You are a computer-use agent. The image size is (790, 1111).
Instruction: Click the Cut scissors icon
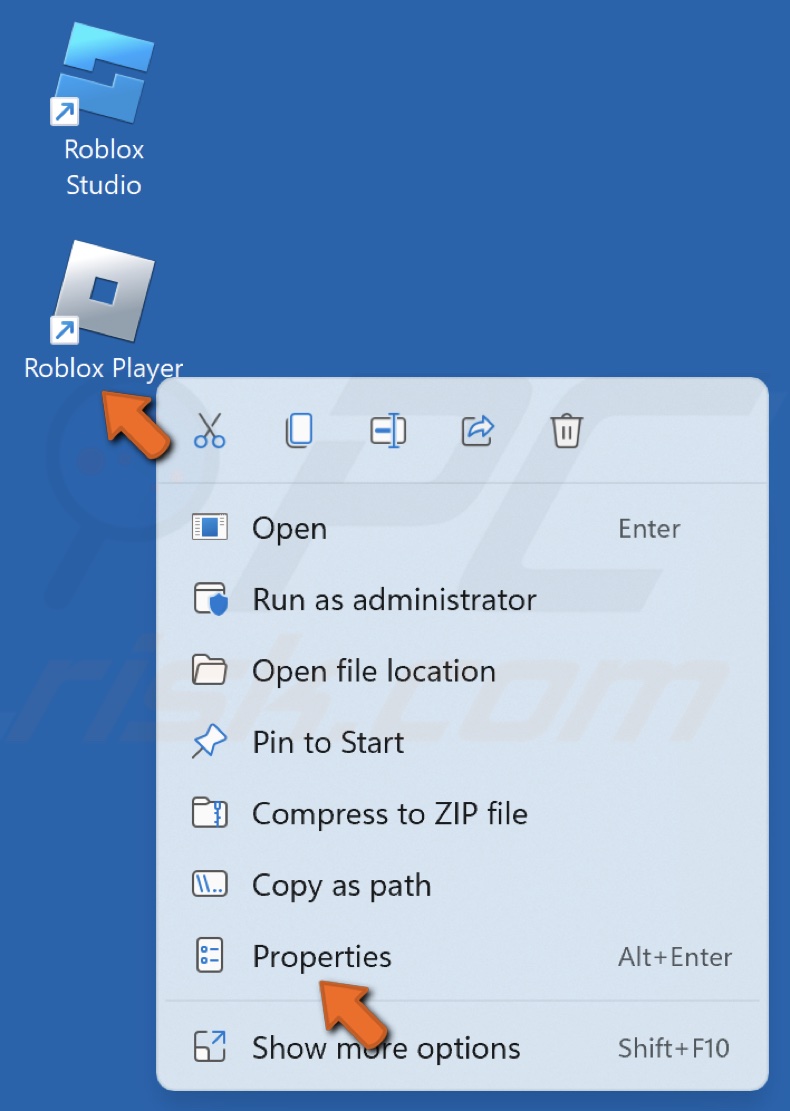tap(209, 431)
